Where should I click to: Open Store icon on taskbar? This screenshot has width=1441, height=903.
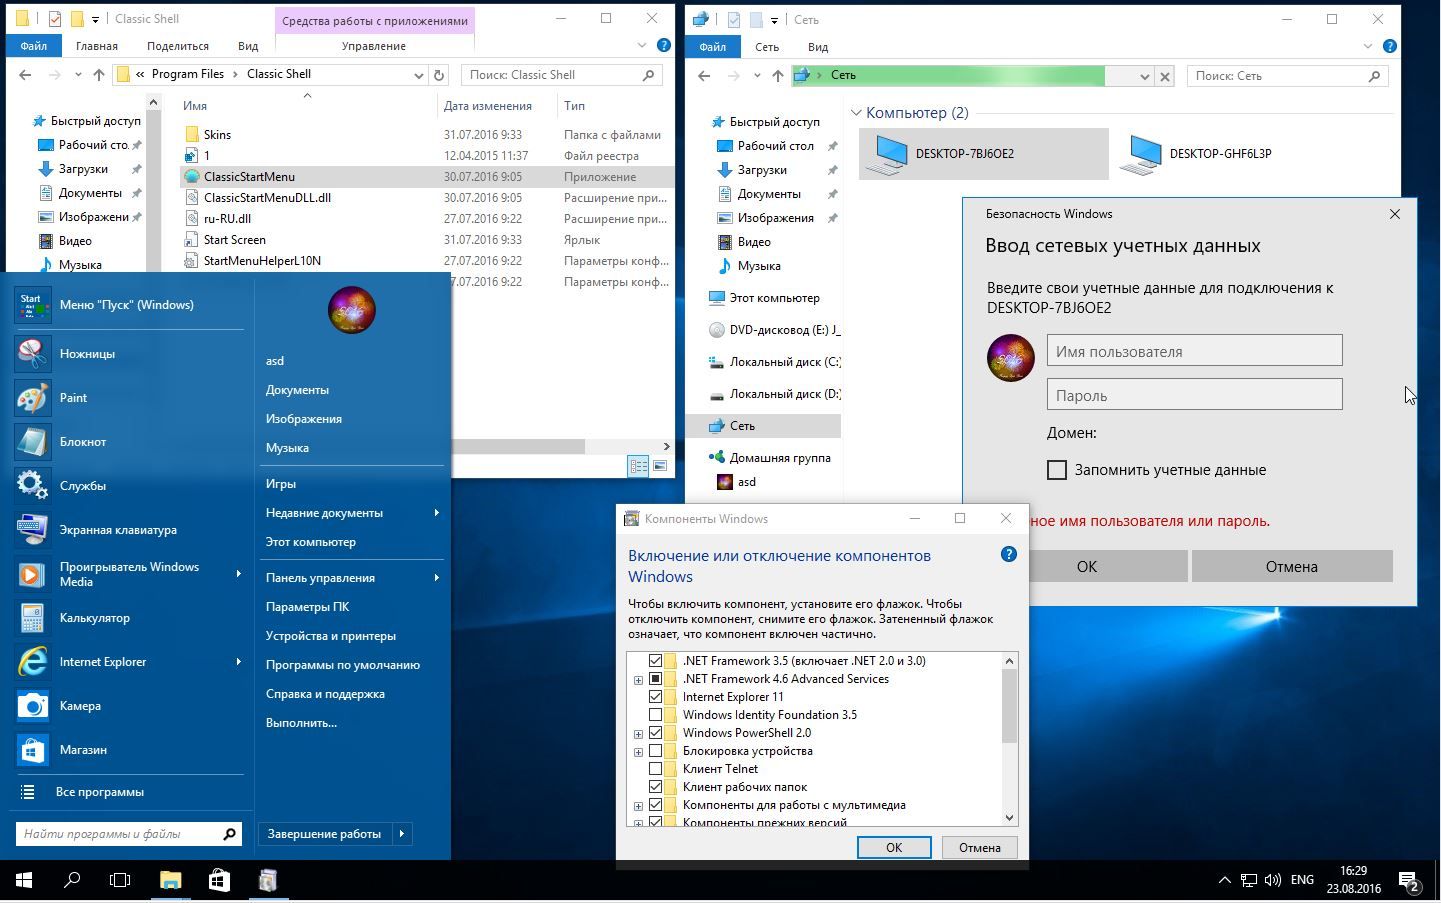tap(219, 880)
